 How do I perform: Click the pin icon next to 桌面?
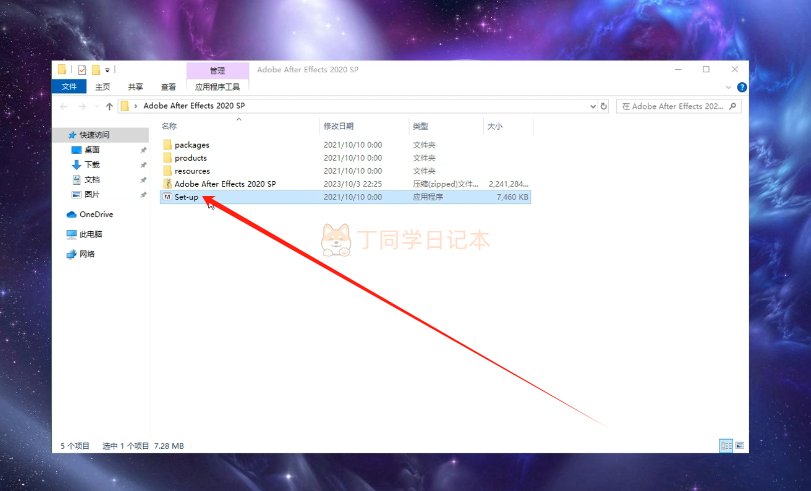click(143, 150)
